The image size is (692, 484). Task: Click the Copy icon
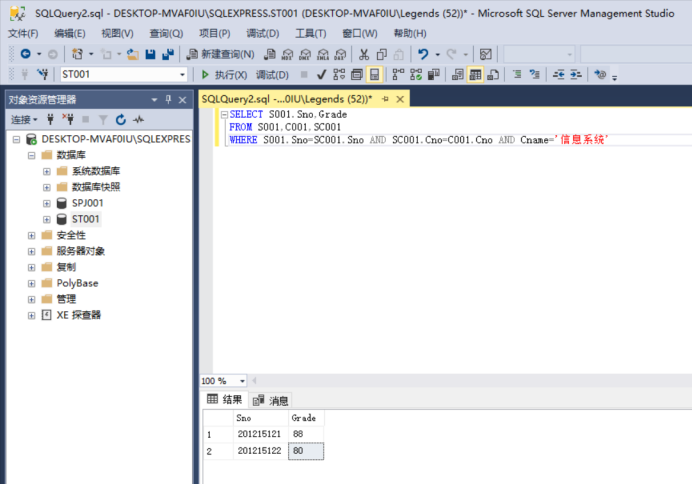(x=382, y=54)
